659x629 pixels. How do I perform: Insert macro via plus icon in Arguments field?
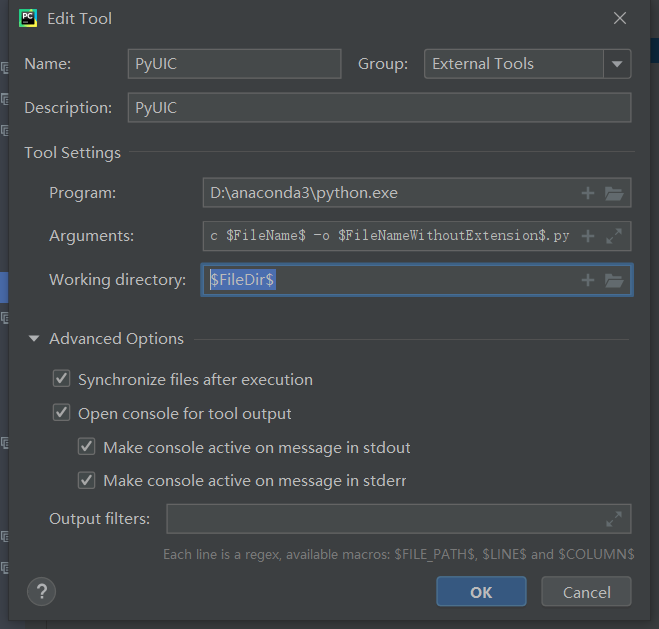point(588,236)
